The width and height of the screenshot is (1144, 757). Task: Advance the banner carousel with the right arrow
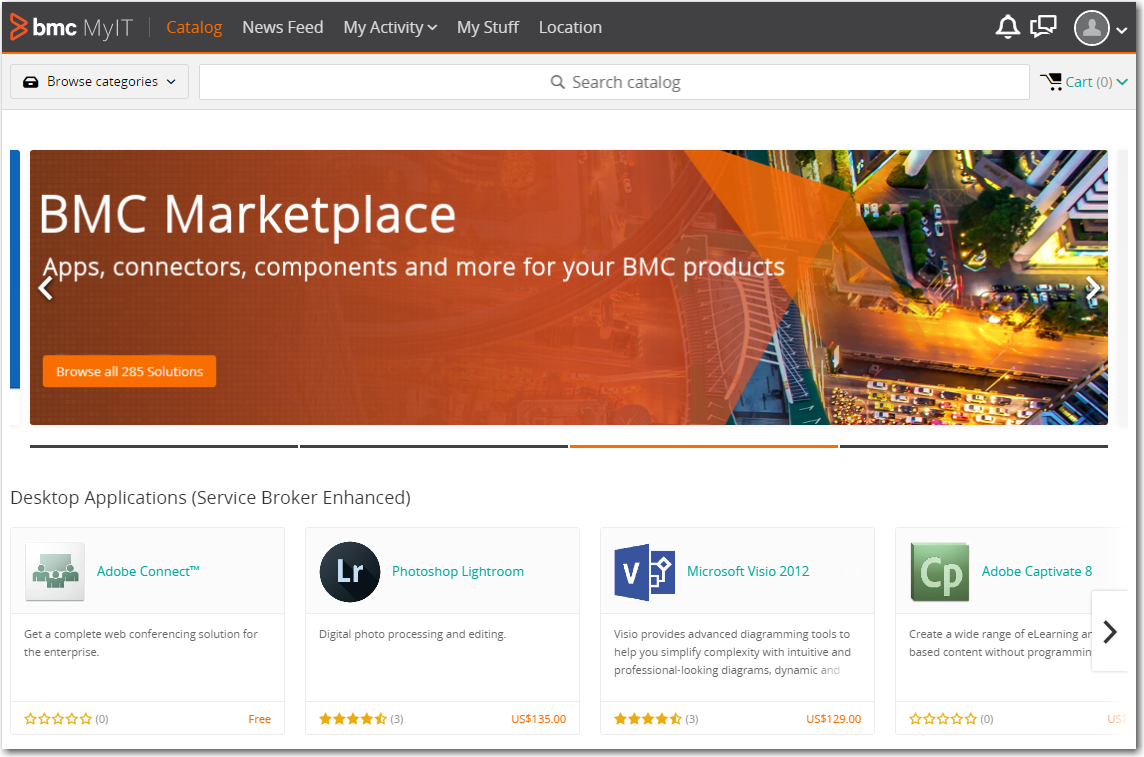click(1092, 287)
